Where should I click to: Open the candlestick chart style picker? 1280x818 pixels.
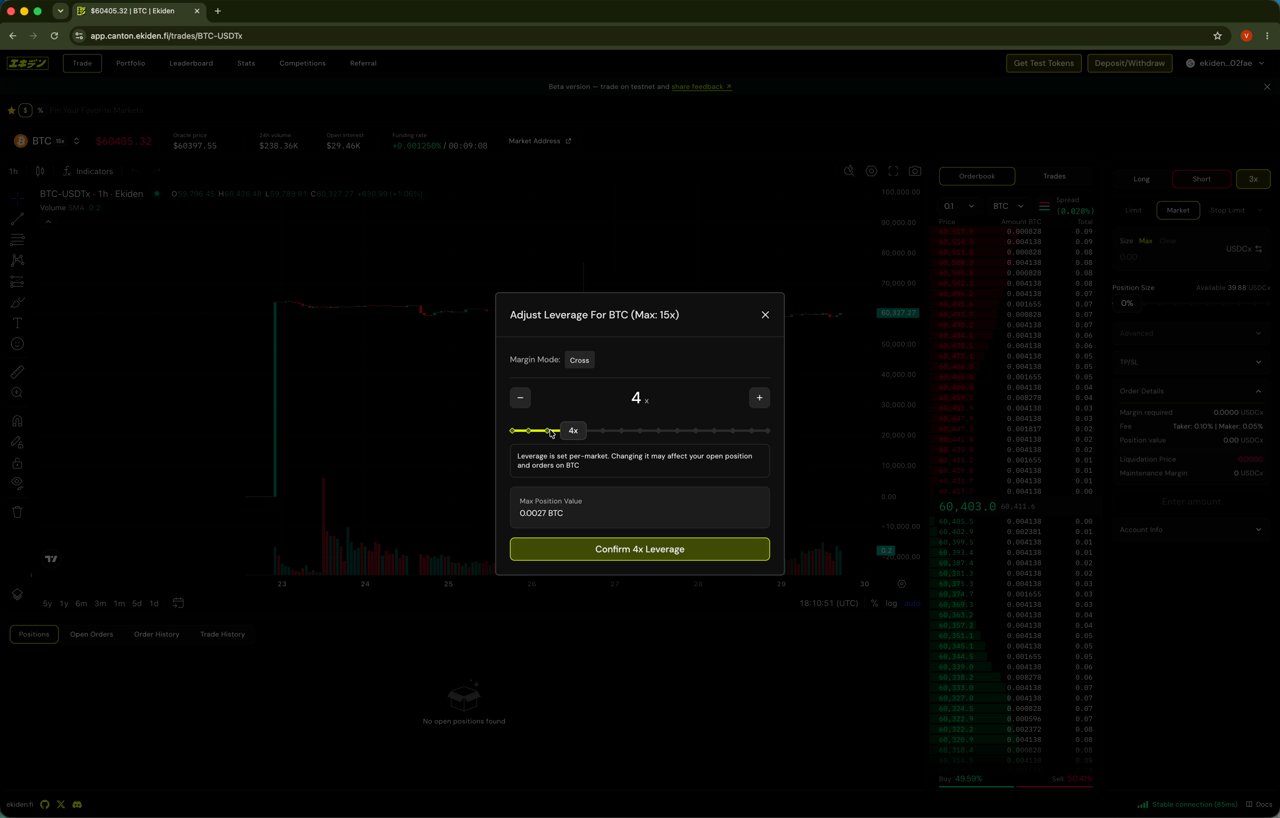tap(41, 171)
